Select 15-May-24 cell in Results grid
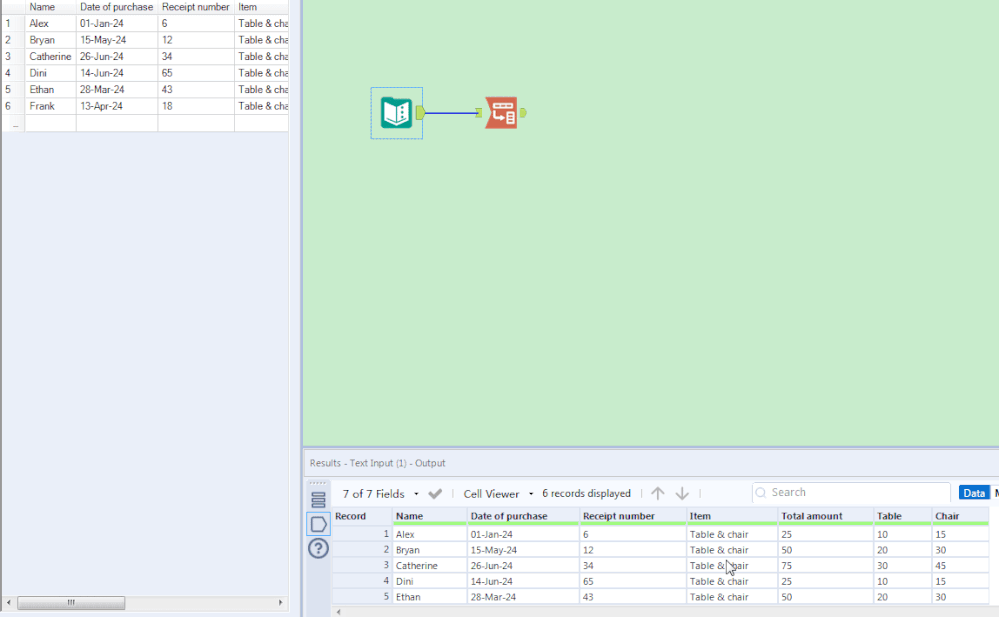999x617 pixels. (522, 549)
